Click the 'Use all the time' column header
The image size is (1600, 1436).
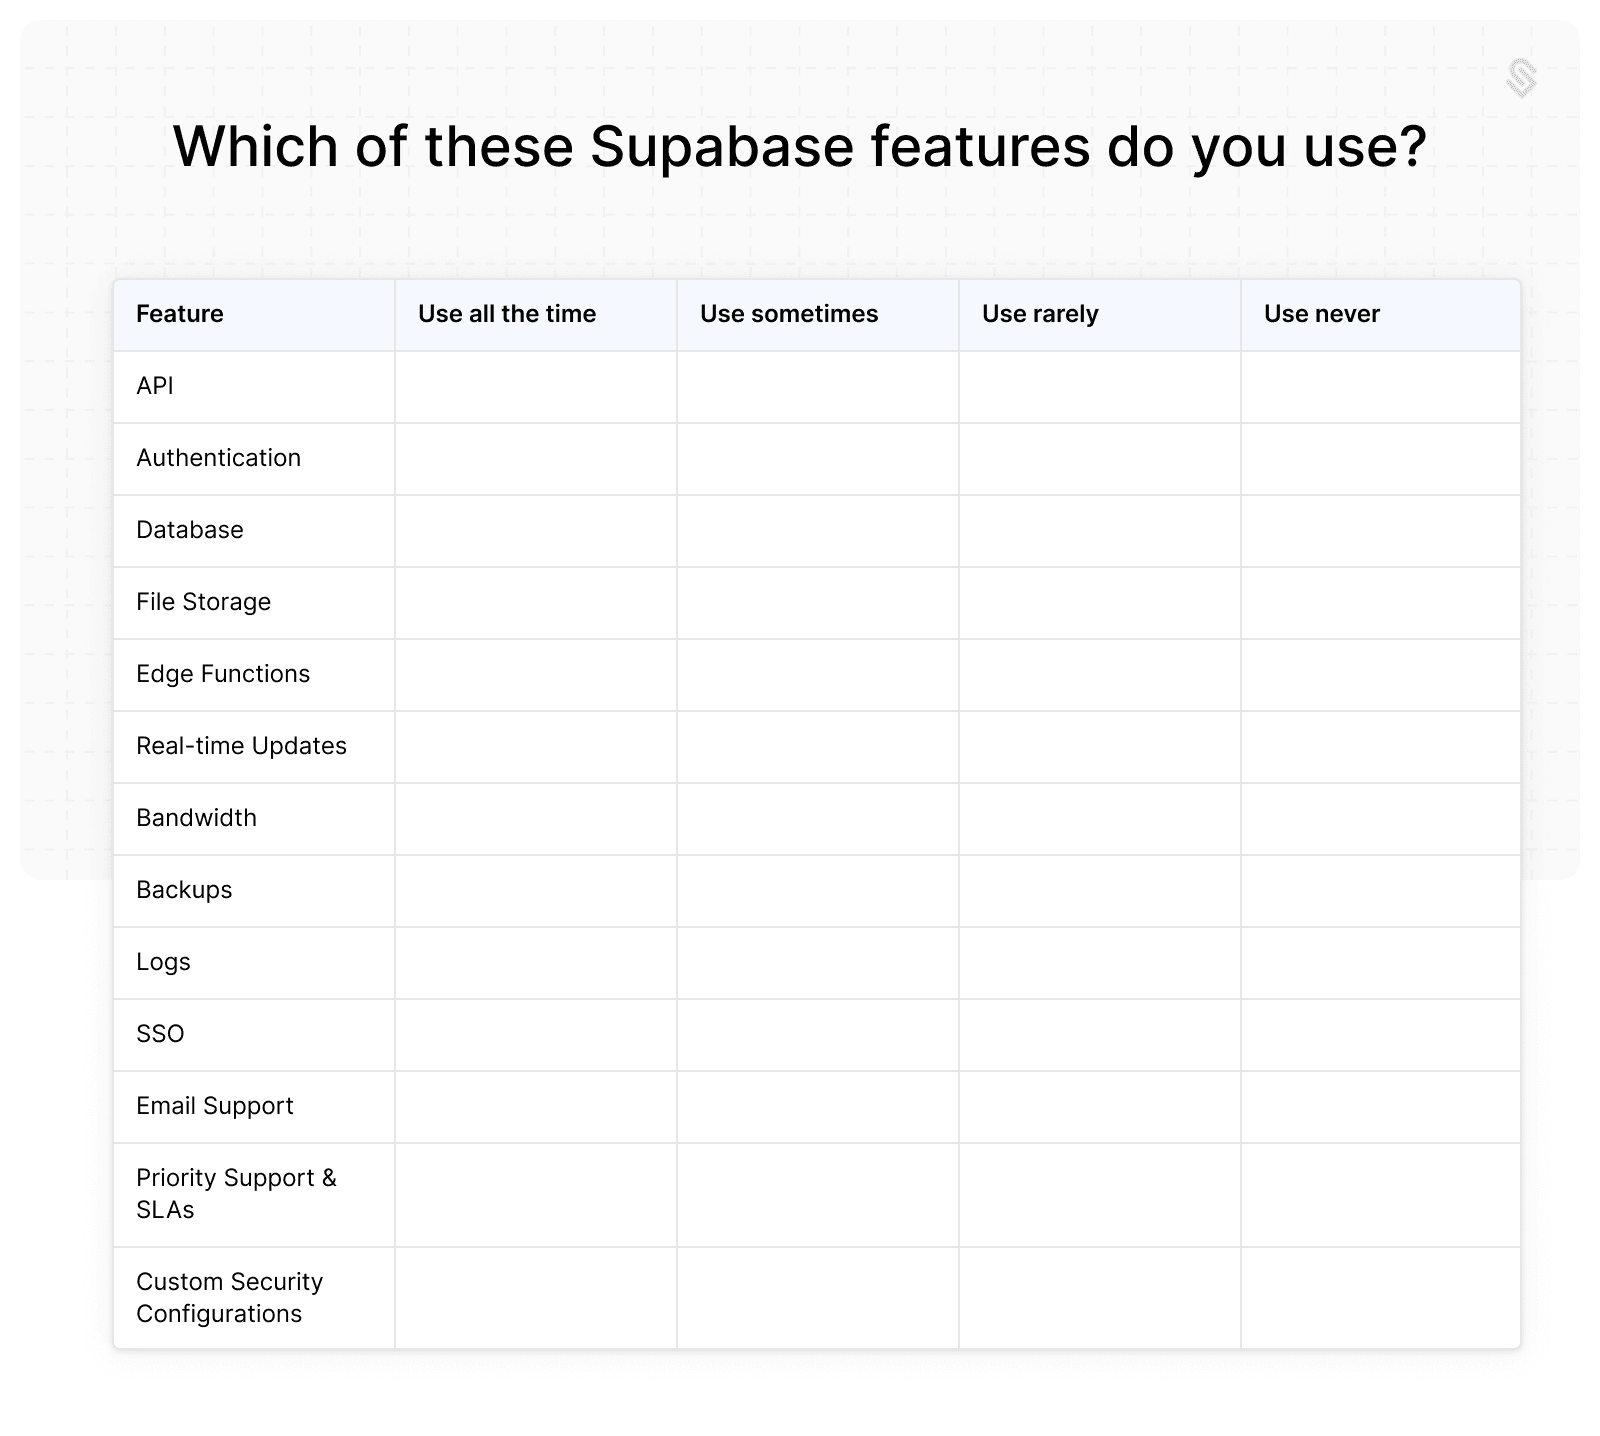point(507,314)
